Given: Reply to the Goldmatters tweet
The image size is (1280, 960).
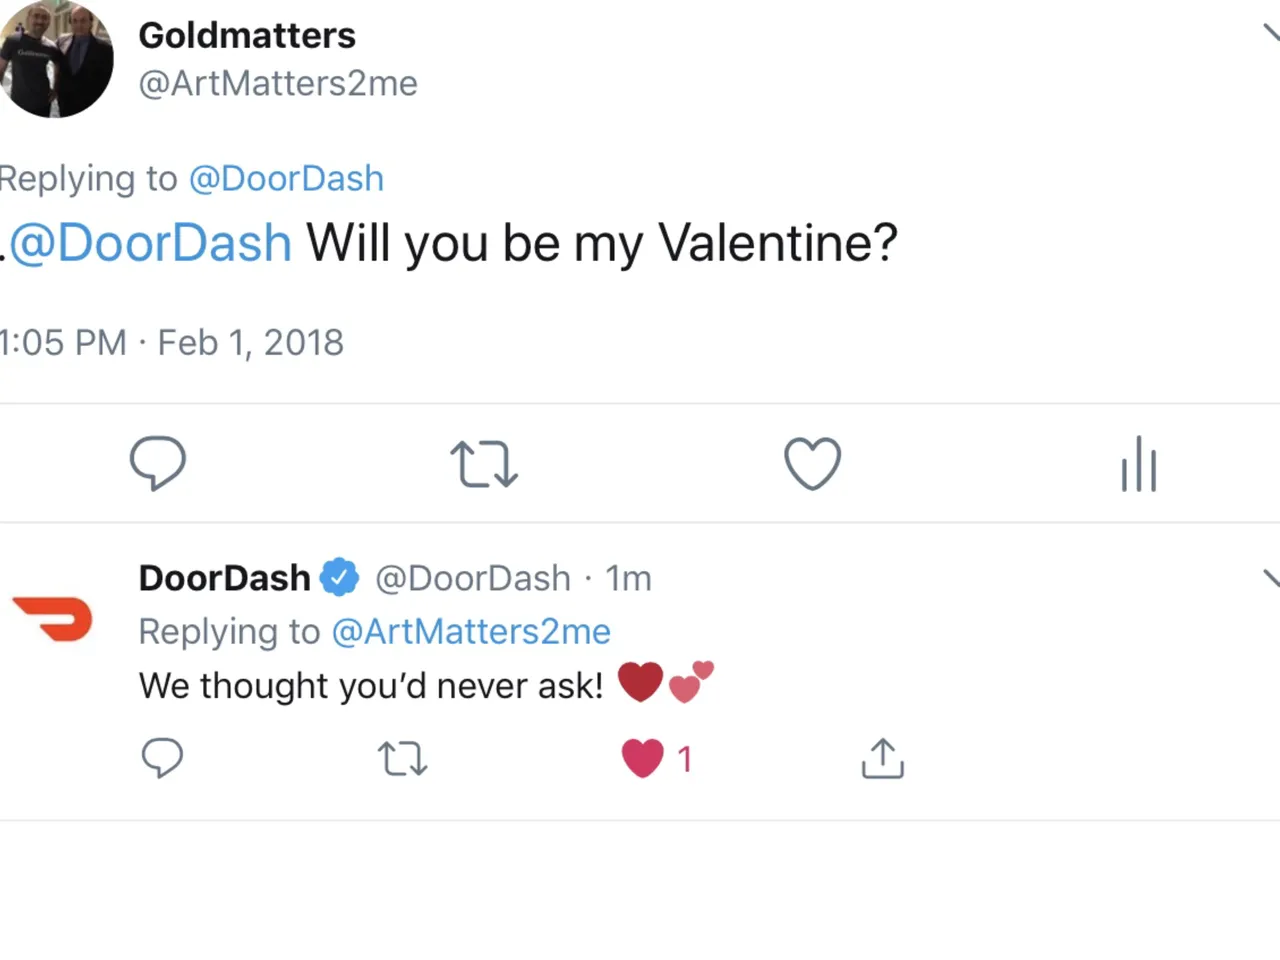Looking at the screenshot, I should (x=158, y=463).
